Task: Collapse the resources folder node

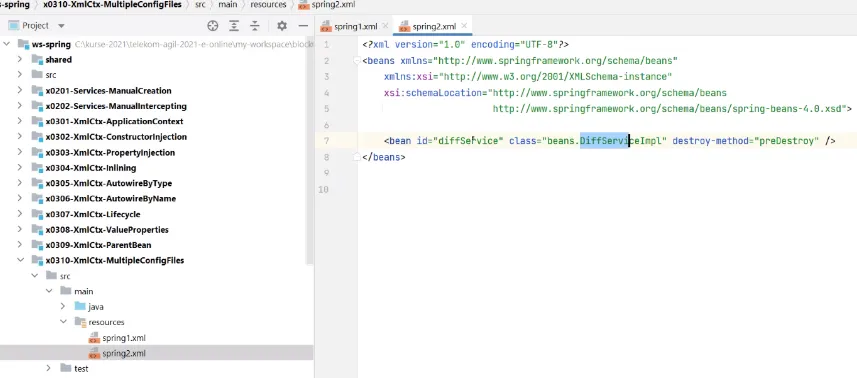Action: [x=62, y=322]
